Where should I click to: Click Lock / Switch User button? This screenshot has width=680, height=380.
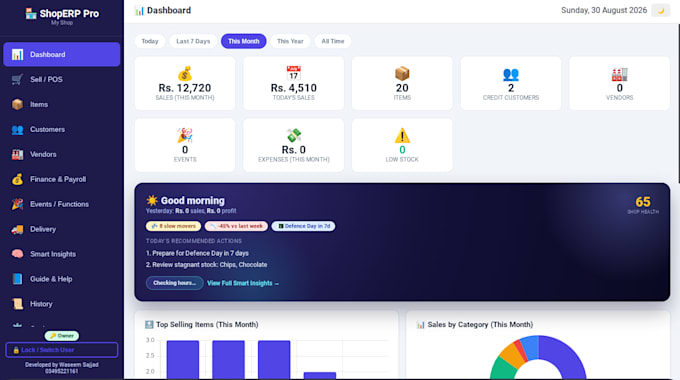point(62,350)
